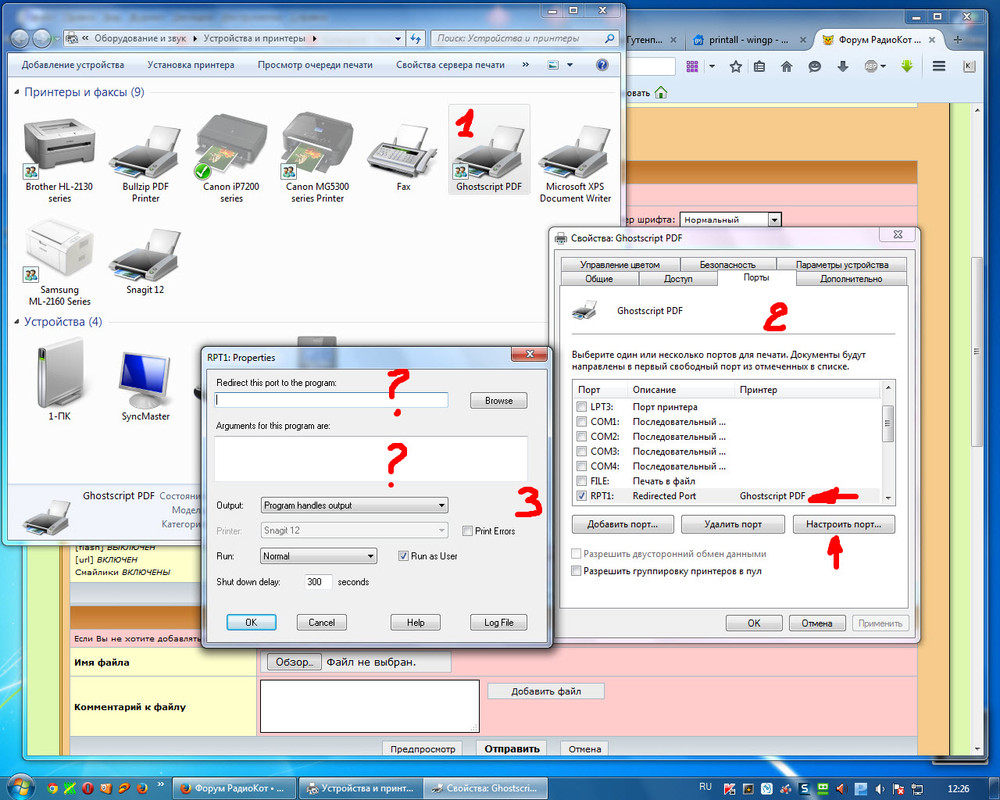This screenshot has height=800, width=1000.
Task: Open the browser home icon
Action: 786,66
